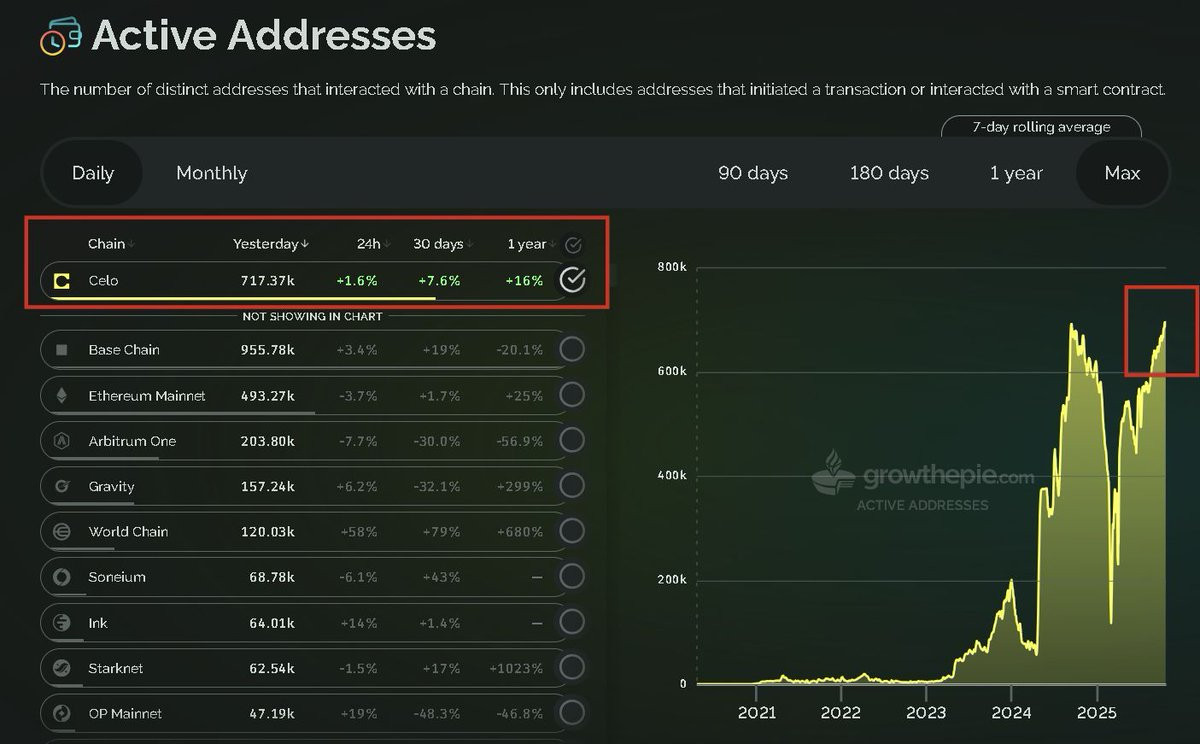Image resolution: width=1200 pixels, height=744 pixels.
Task: Click Starknet +1023% yearly change
Action: tap(516, 668)
